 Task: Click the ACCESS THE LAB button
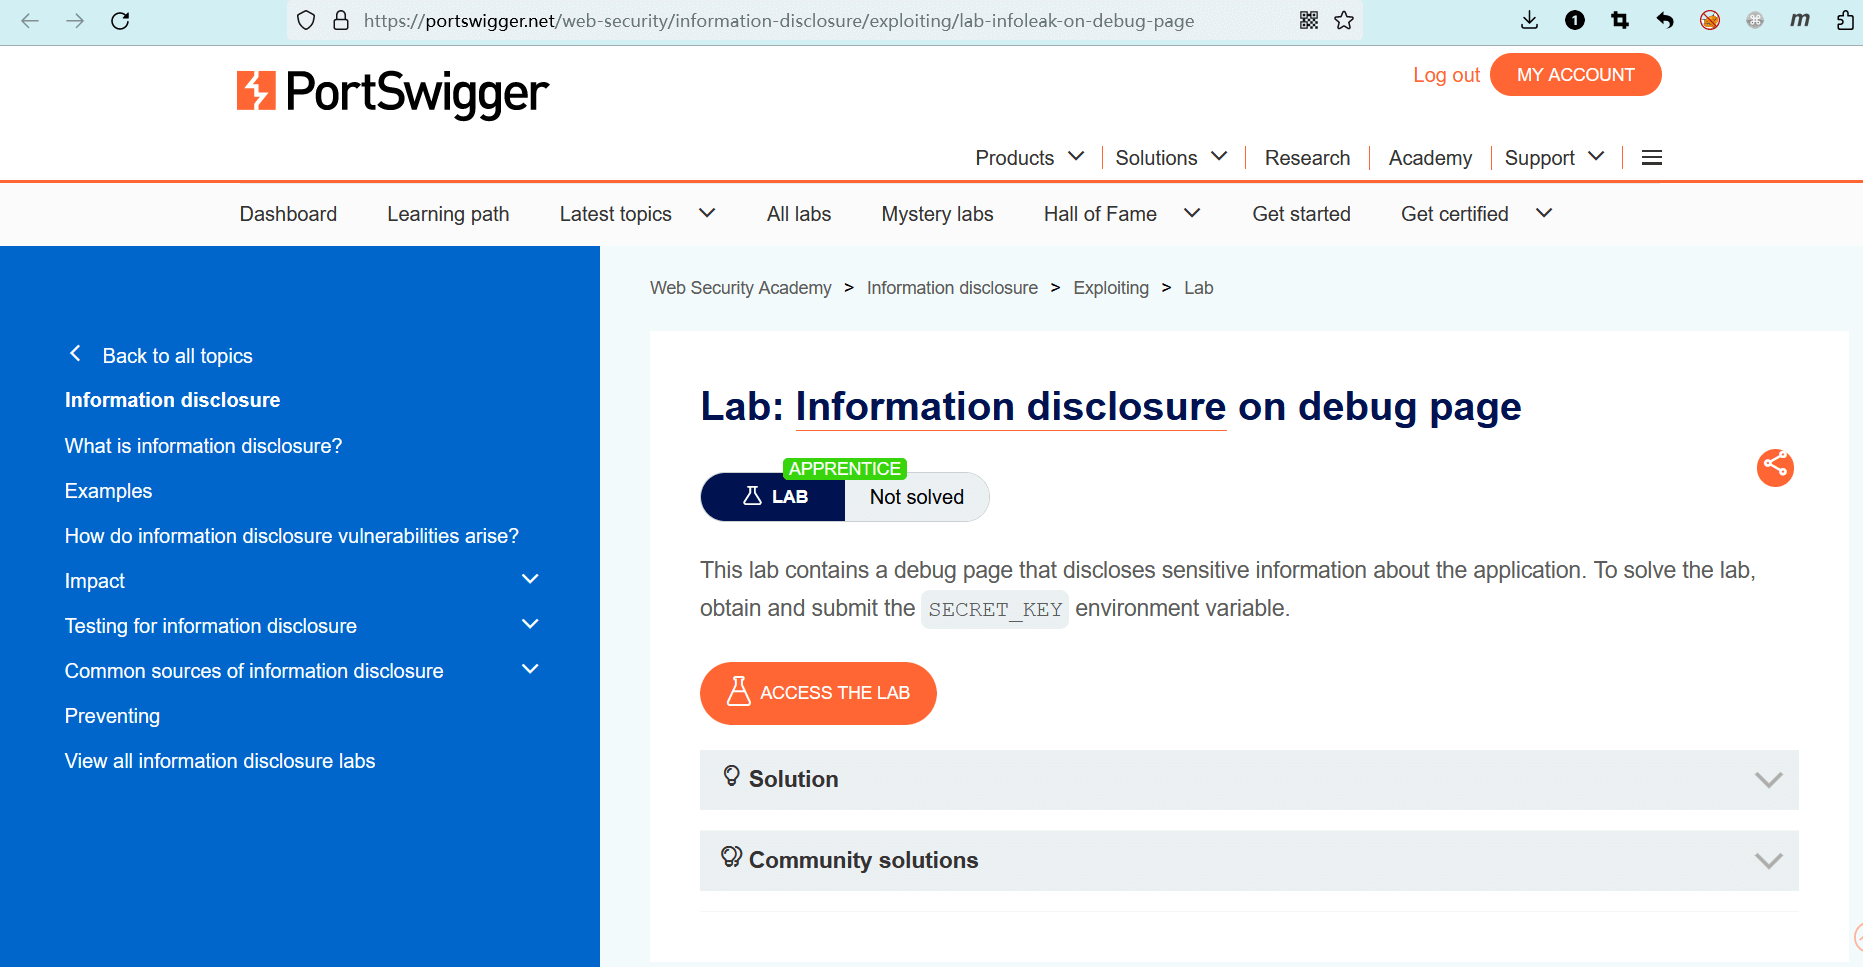click(818, 693)
